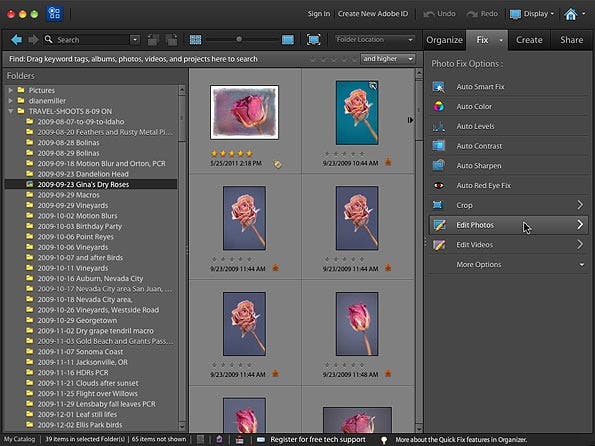The image size is (595, 446).
Task: Click the orange star badge on the 9/23/2009 11:48 AM photo
Action: click(x=388, y=374)
